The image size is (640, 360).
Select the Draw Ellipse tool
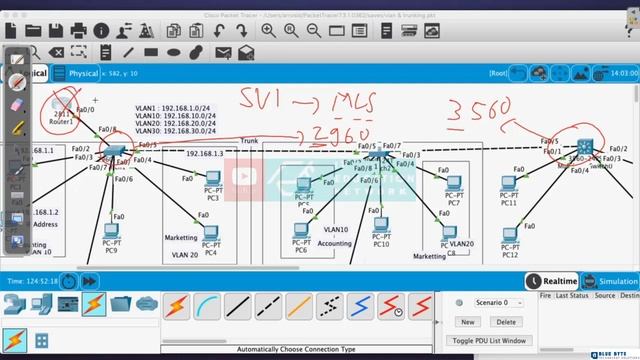coord(173,52)
